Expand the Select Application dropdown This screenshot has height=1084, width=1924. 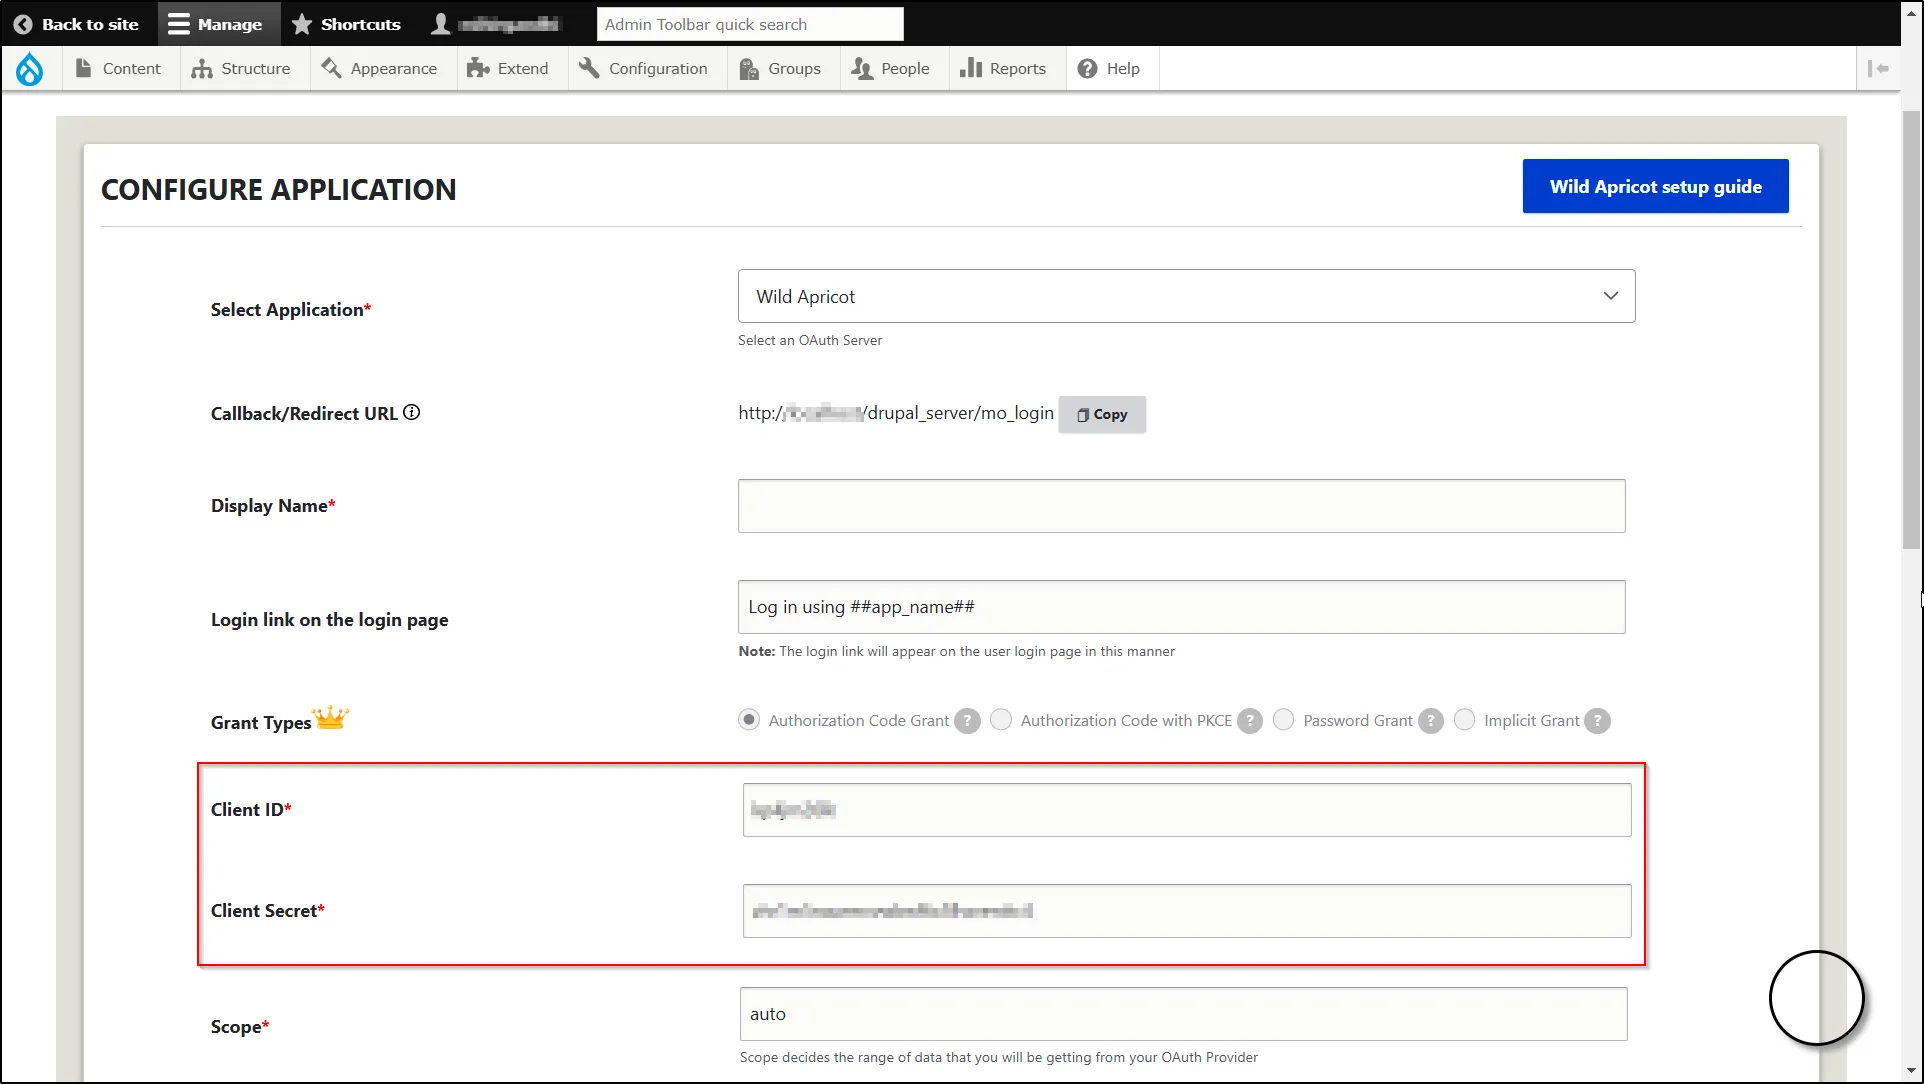pyautogui.click(x=1186, y=296)
